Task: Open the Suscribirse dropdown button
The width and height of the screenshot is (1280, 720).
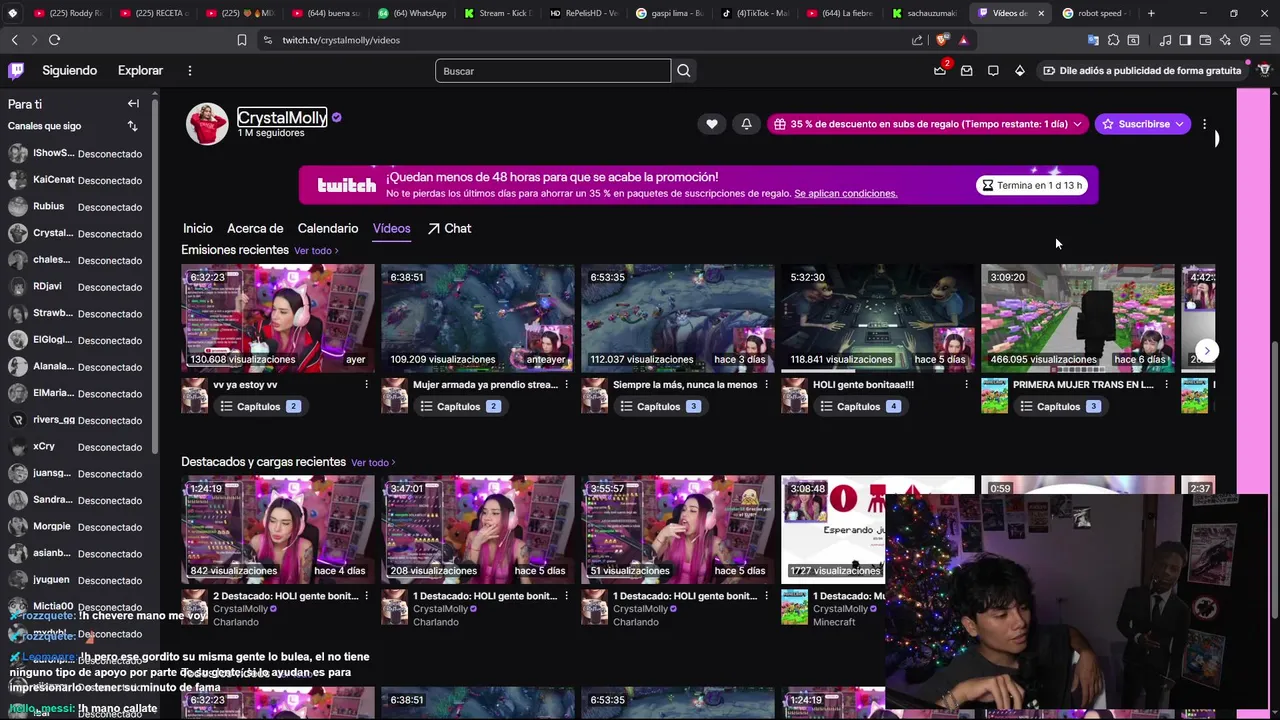Action: (1142, 124)
